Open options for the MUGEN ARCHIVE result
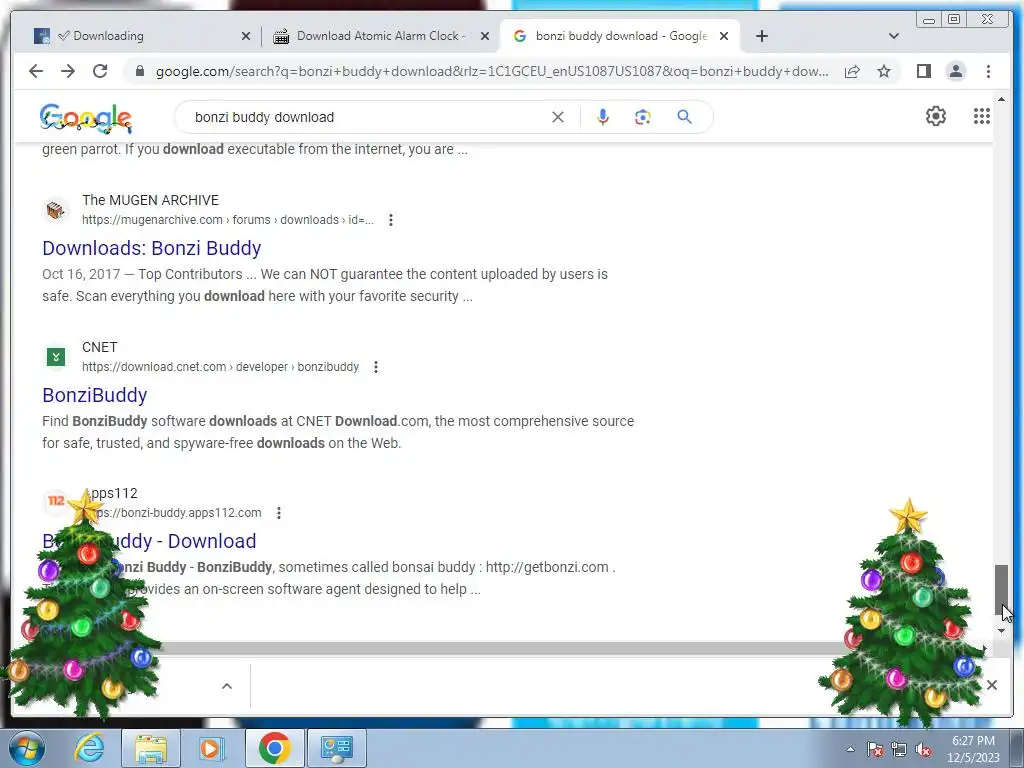1024x768 pixels. coord(391,220)
